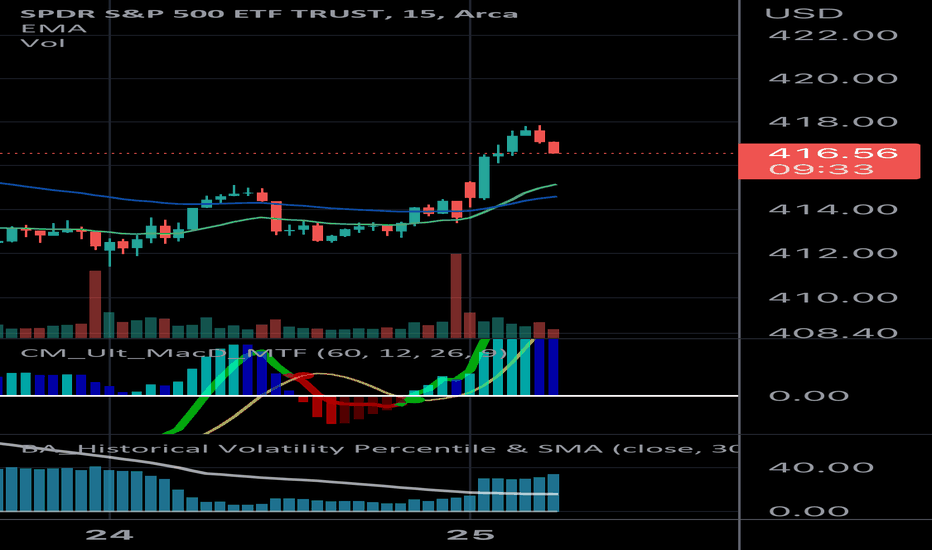Open the CM_Ult_MacD_MTF indicator legend
The width and height of the screenshot is (932, 550).
[x=263, y=353]
